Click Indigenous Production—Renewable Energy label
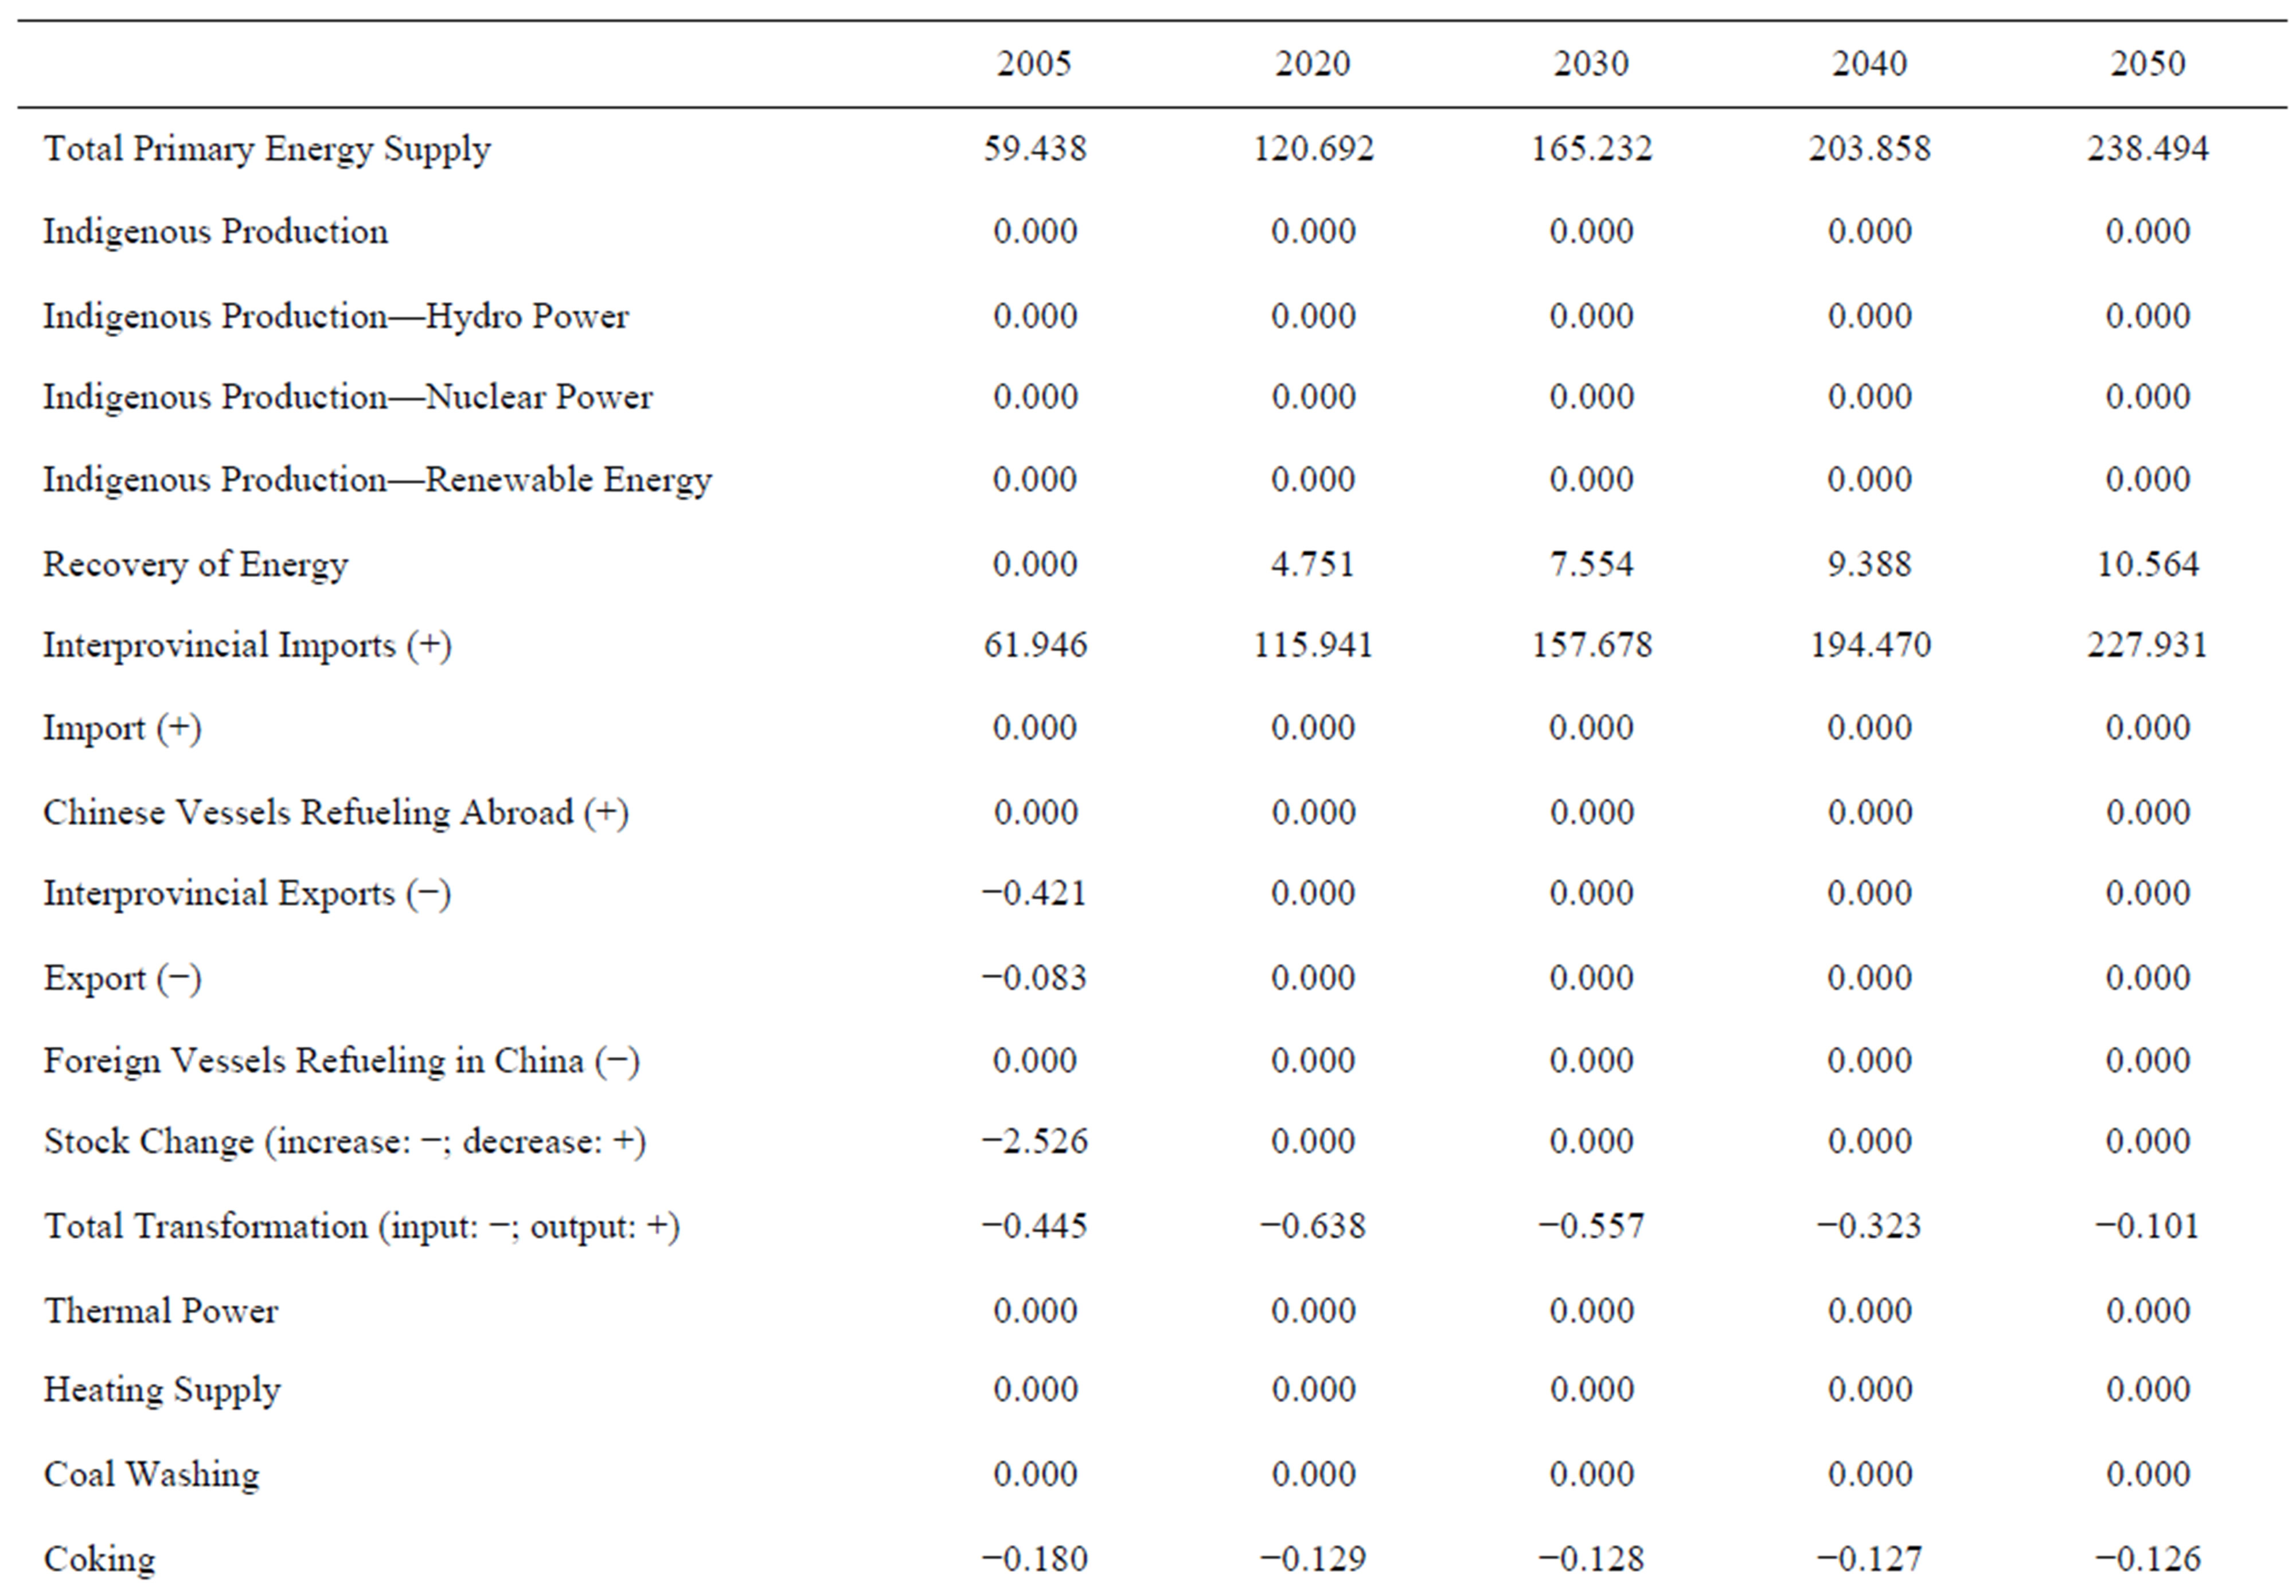The image size is (2296, 1596). click(x=377, y=481)
